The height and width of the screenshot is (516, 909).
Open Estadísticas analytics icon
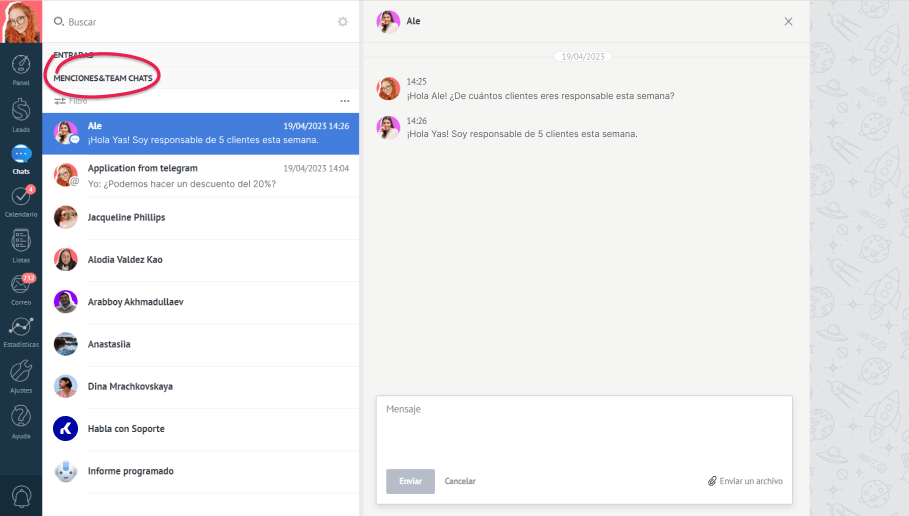click(x=21, y=330)
